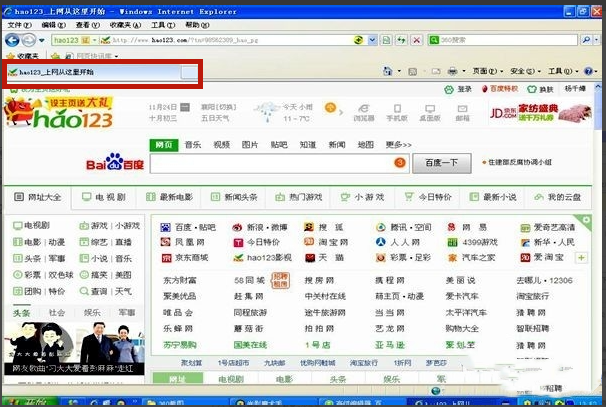Image resolution: width=606 pixels, height=407 pixels.
Task: Open the 收藏夹 menu in menu bar
Action: pos(125,25)
